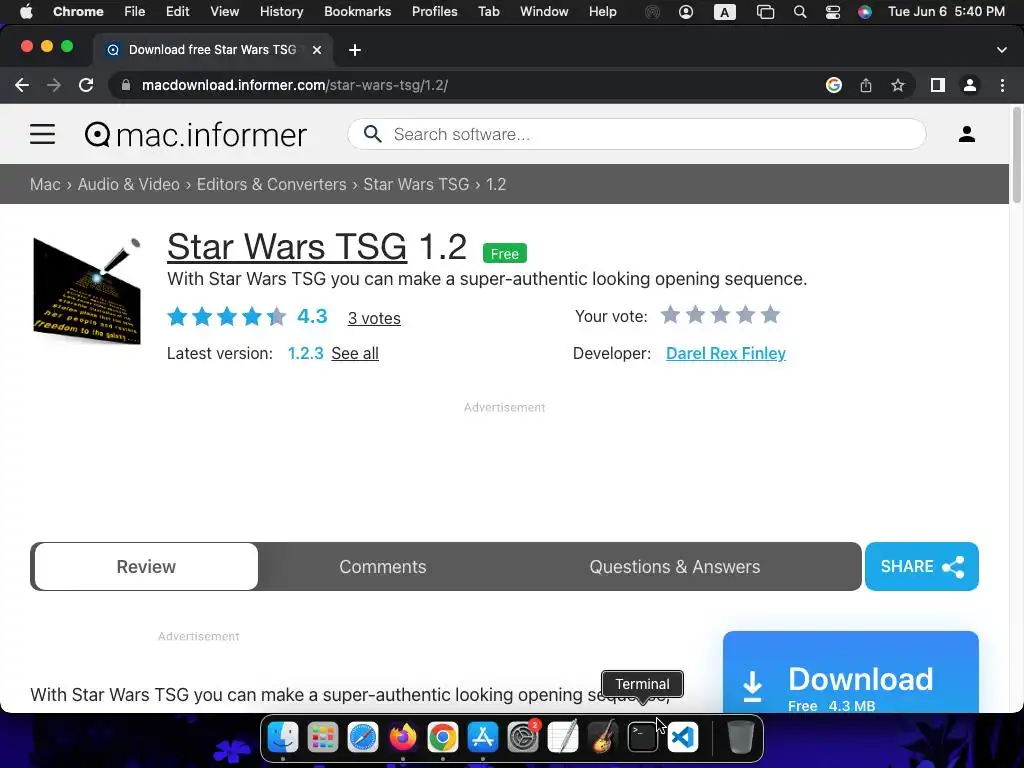
Task: Click the search magnifier icon in search box
Action: click(372, 134)
